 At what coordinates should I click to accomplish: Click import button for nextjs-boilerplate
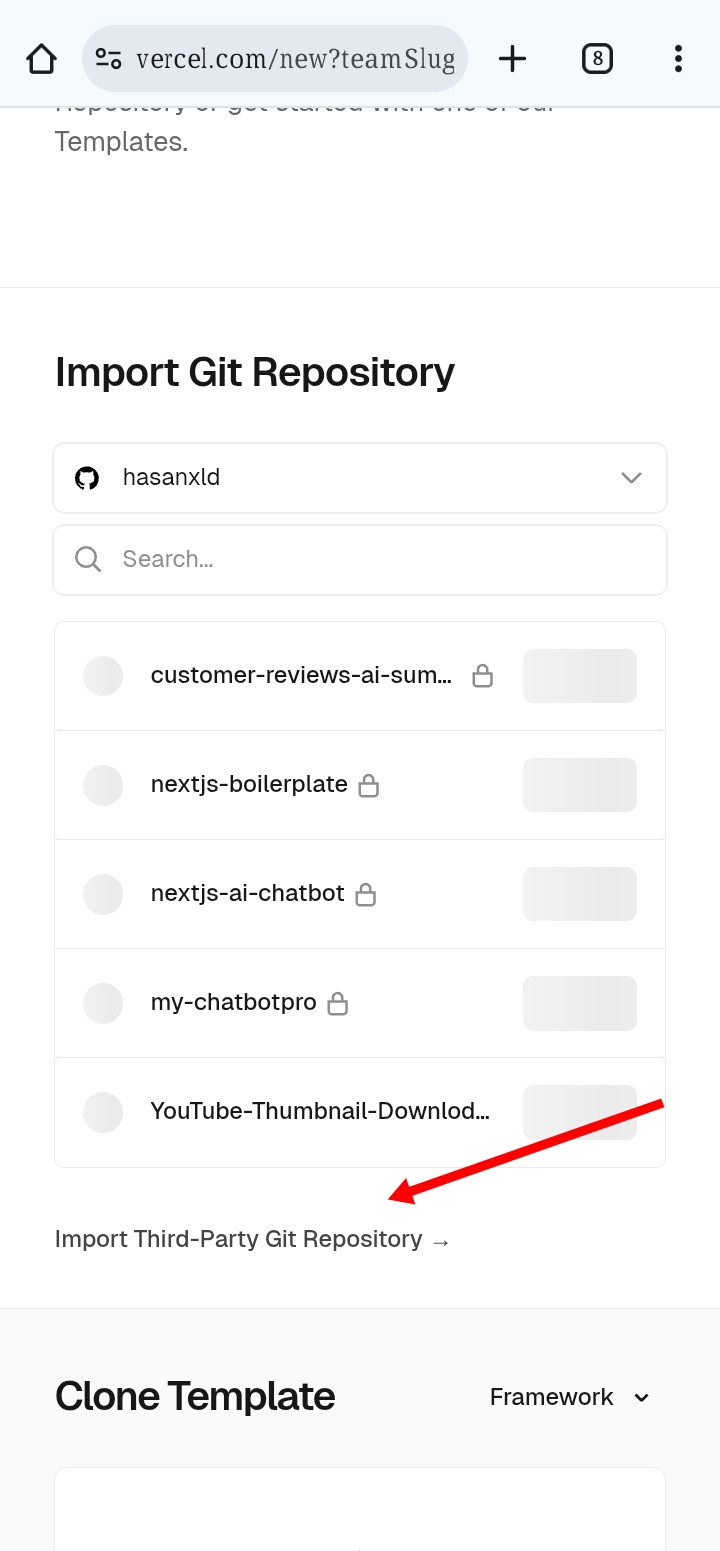(580, 785)
